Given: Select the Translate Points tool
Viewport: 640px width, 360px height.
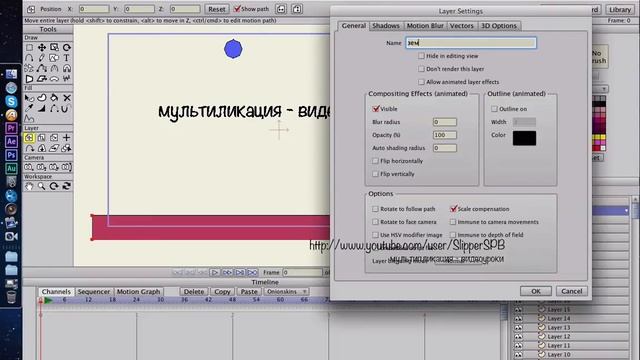Looking at the screenshot, I should point(42,48).
